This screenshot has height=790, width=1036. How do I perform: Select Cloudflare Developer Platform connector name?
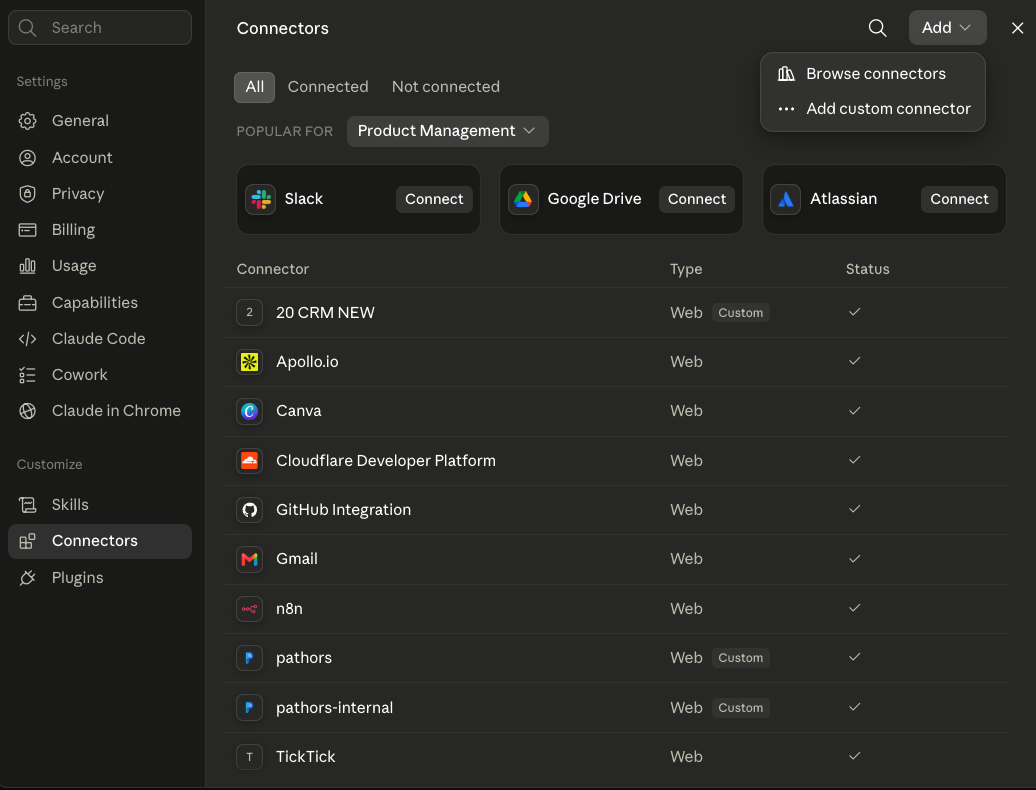[386, 460]
